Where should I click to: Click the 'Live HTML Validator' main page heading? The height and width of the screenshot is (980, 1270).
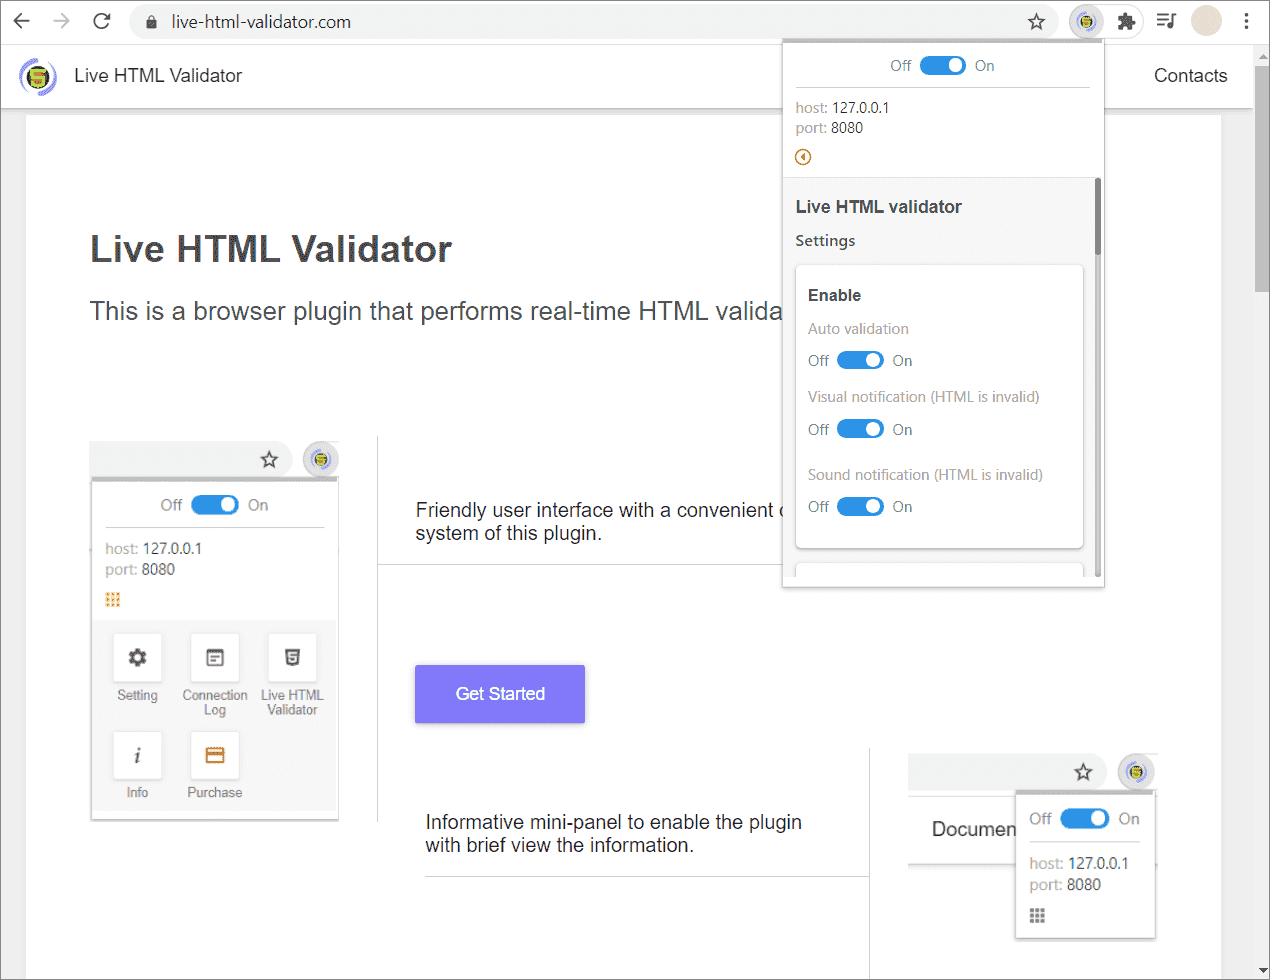click(x=271, y=249)
